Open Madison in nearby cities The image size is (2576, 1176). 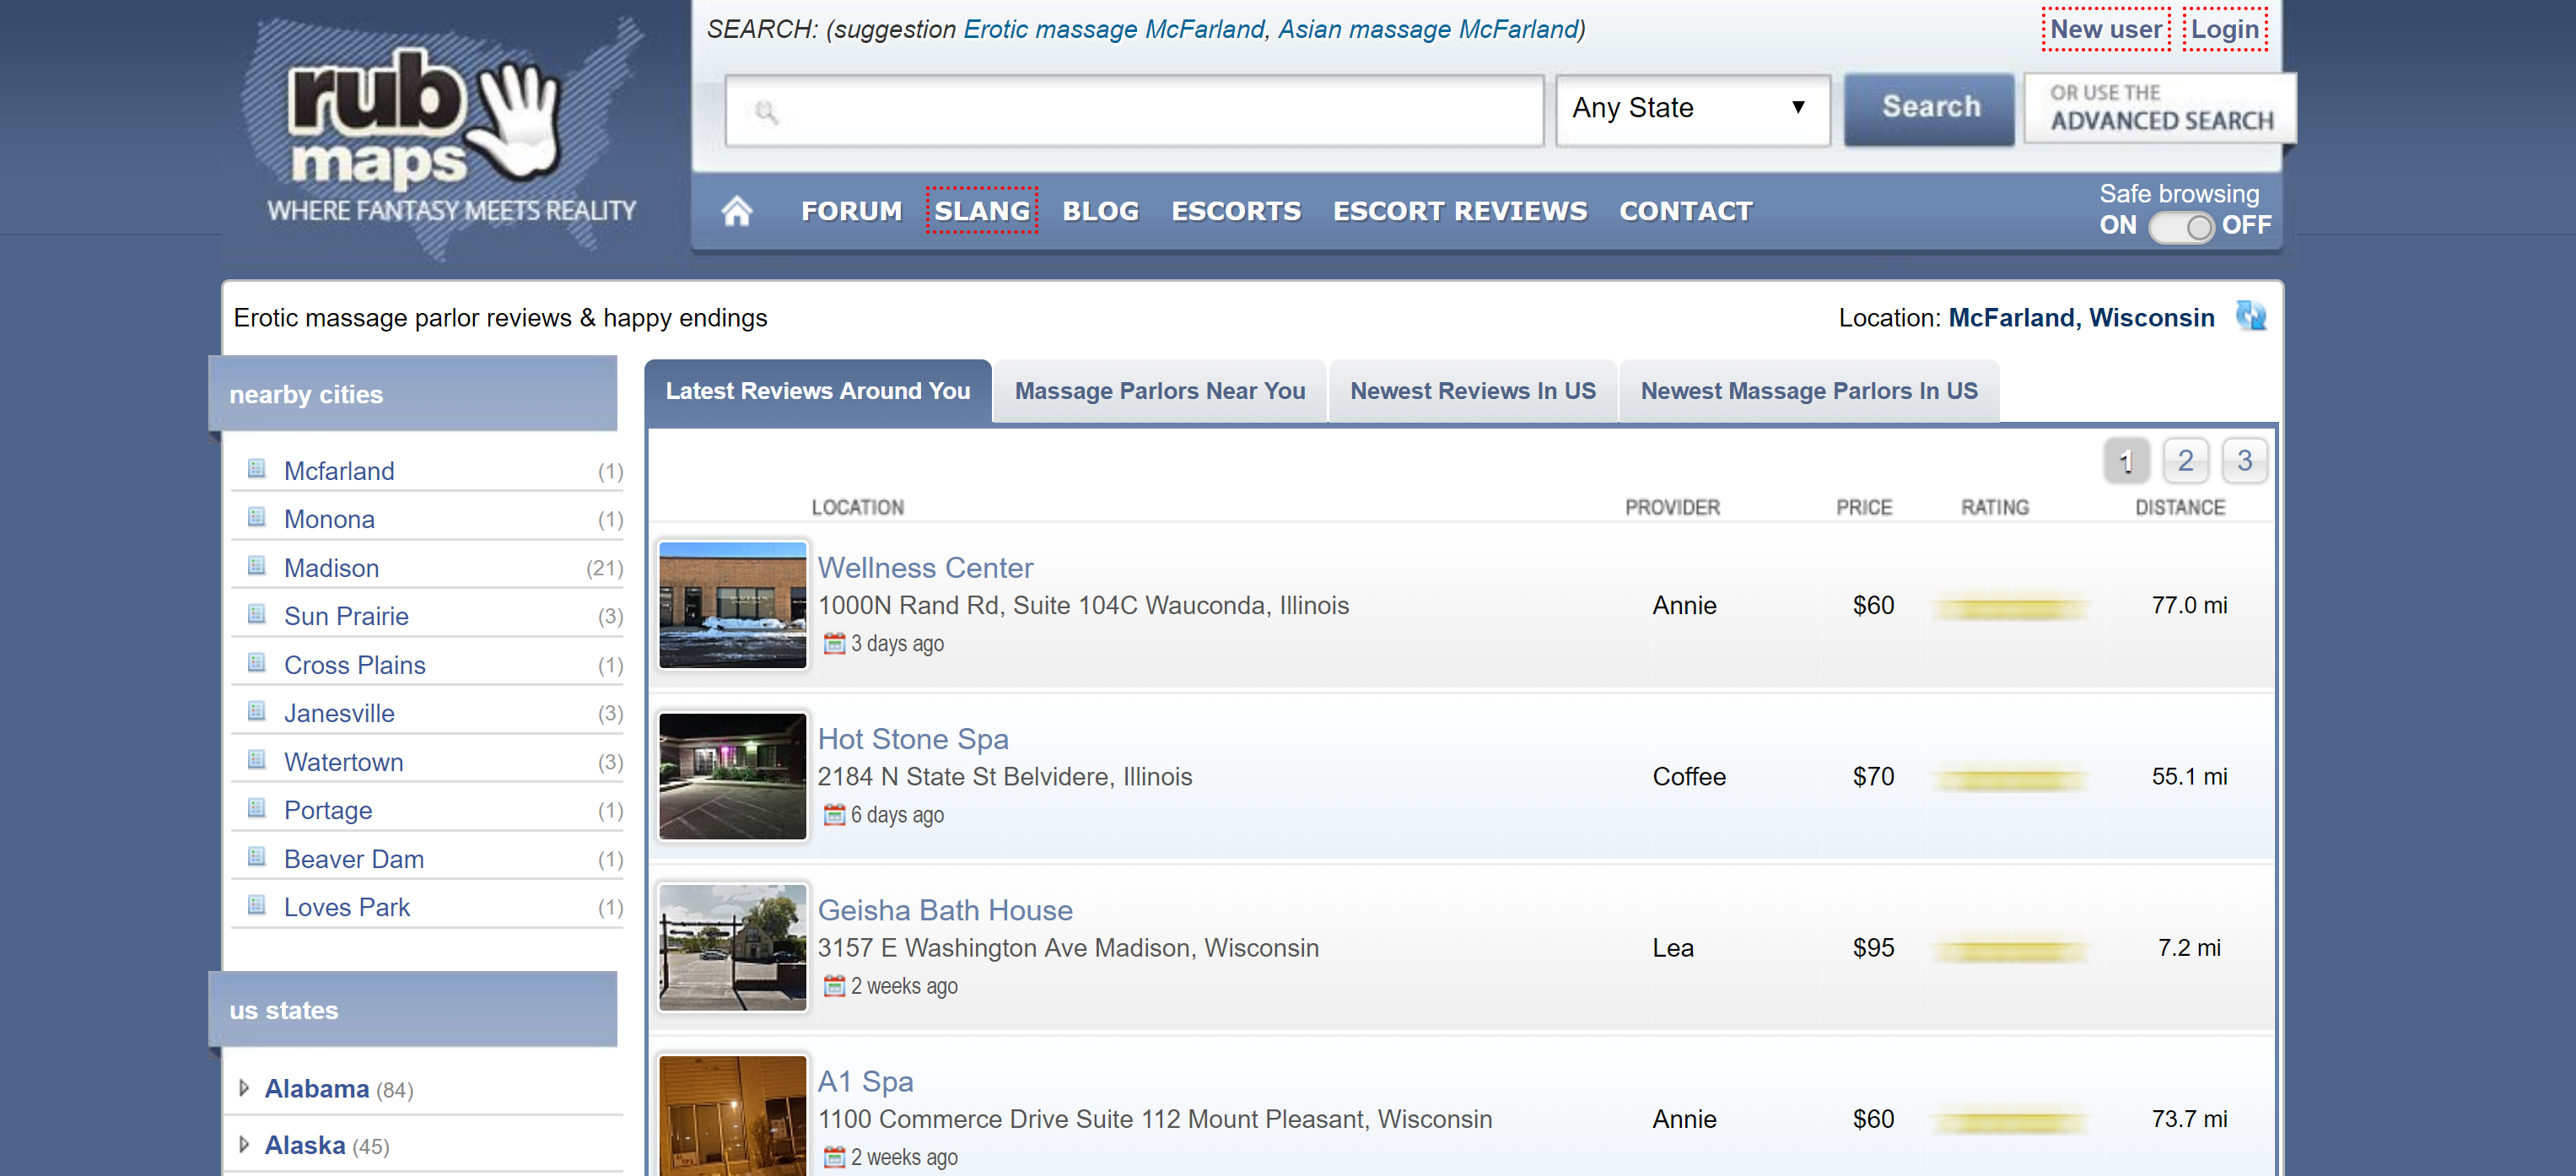point(331,567)
